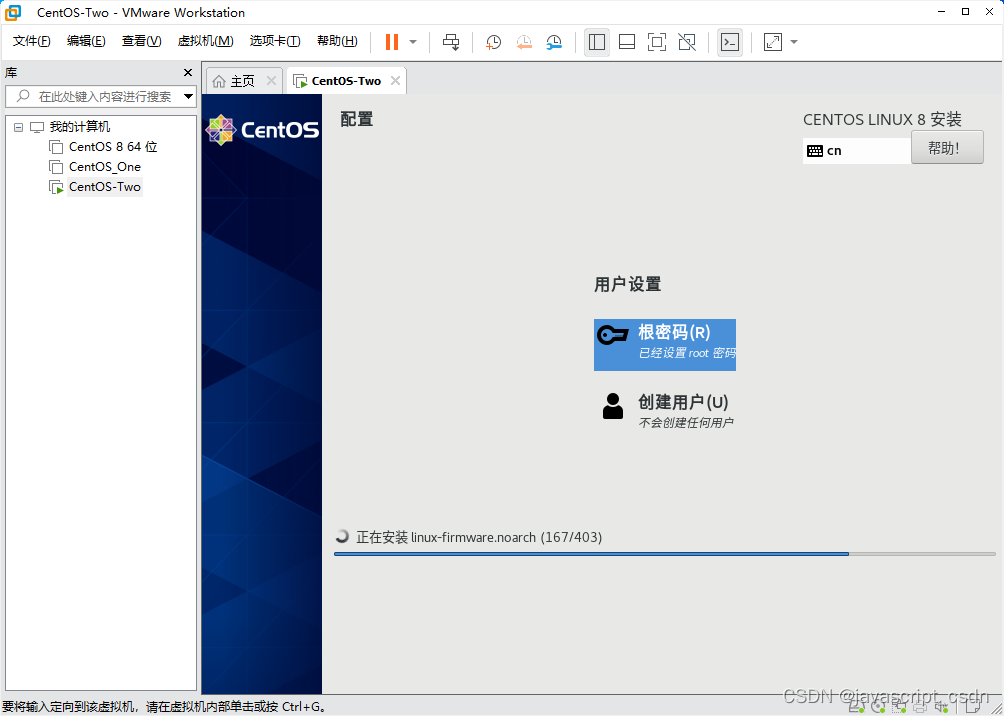Send Ctrl+Alt+Del to the virtual machine
This screenshot has height=716, width=1004.
coord(451,42)
